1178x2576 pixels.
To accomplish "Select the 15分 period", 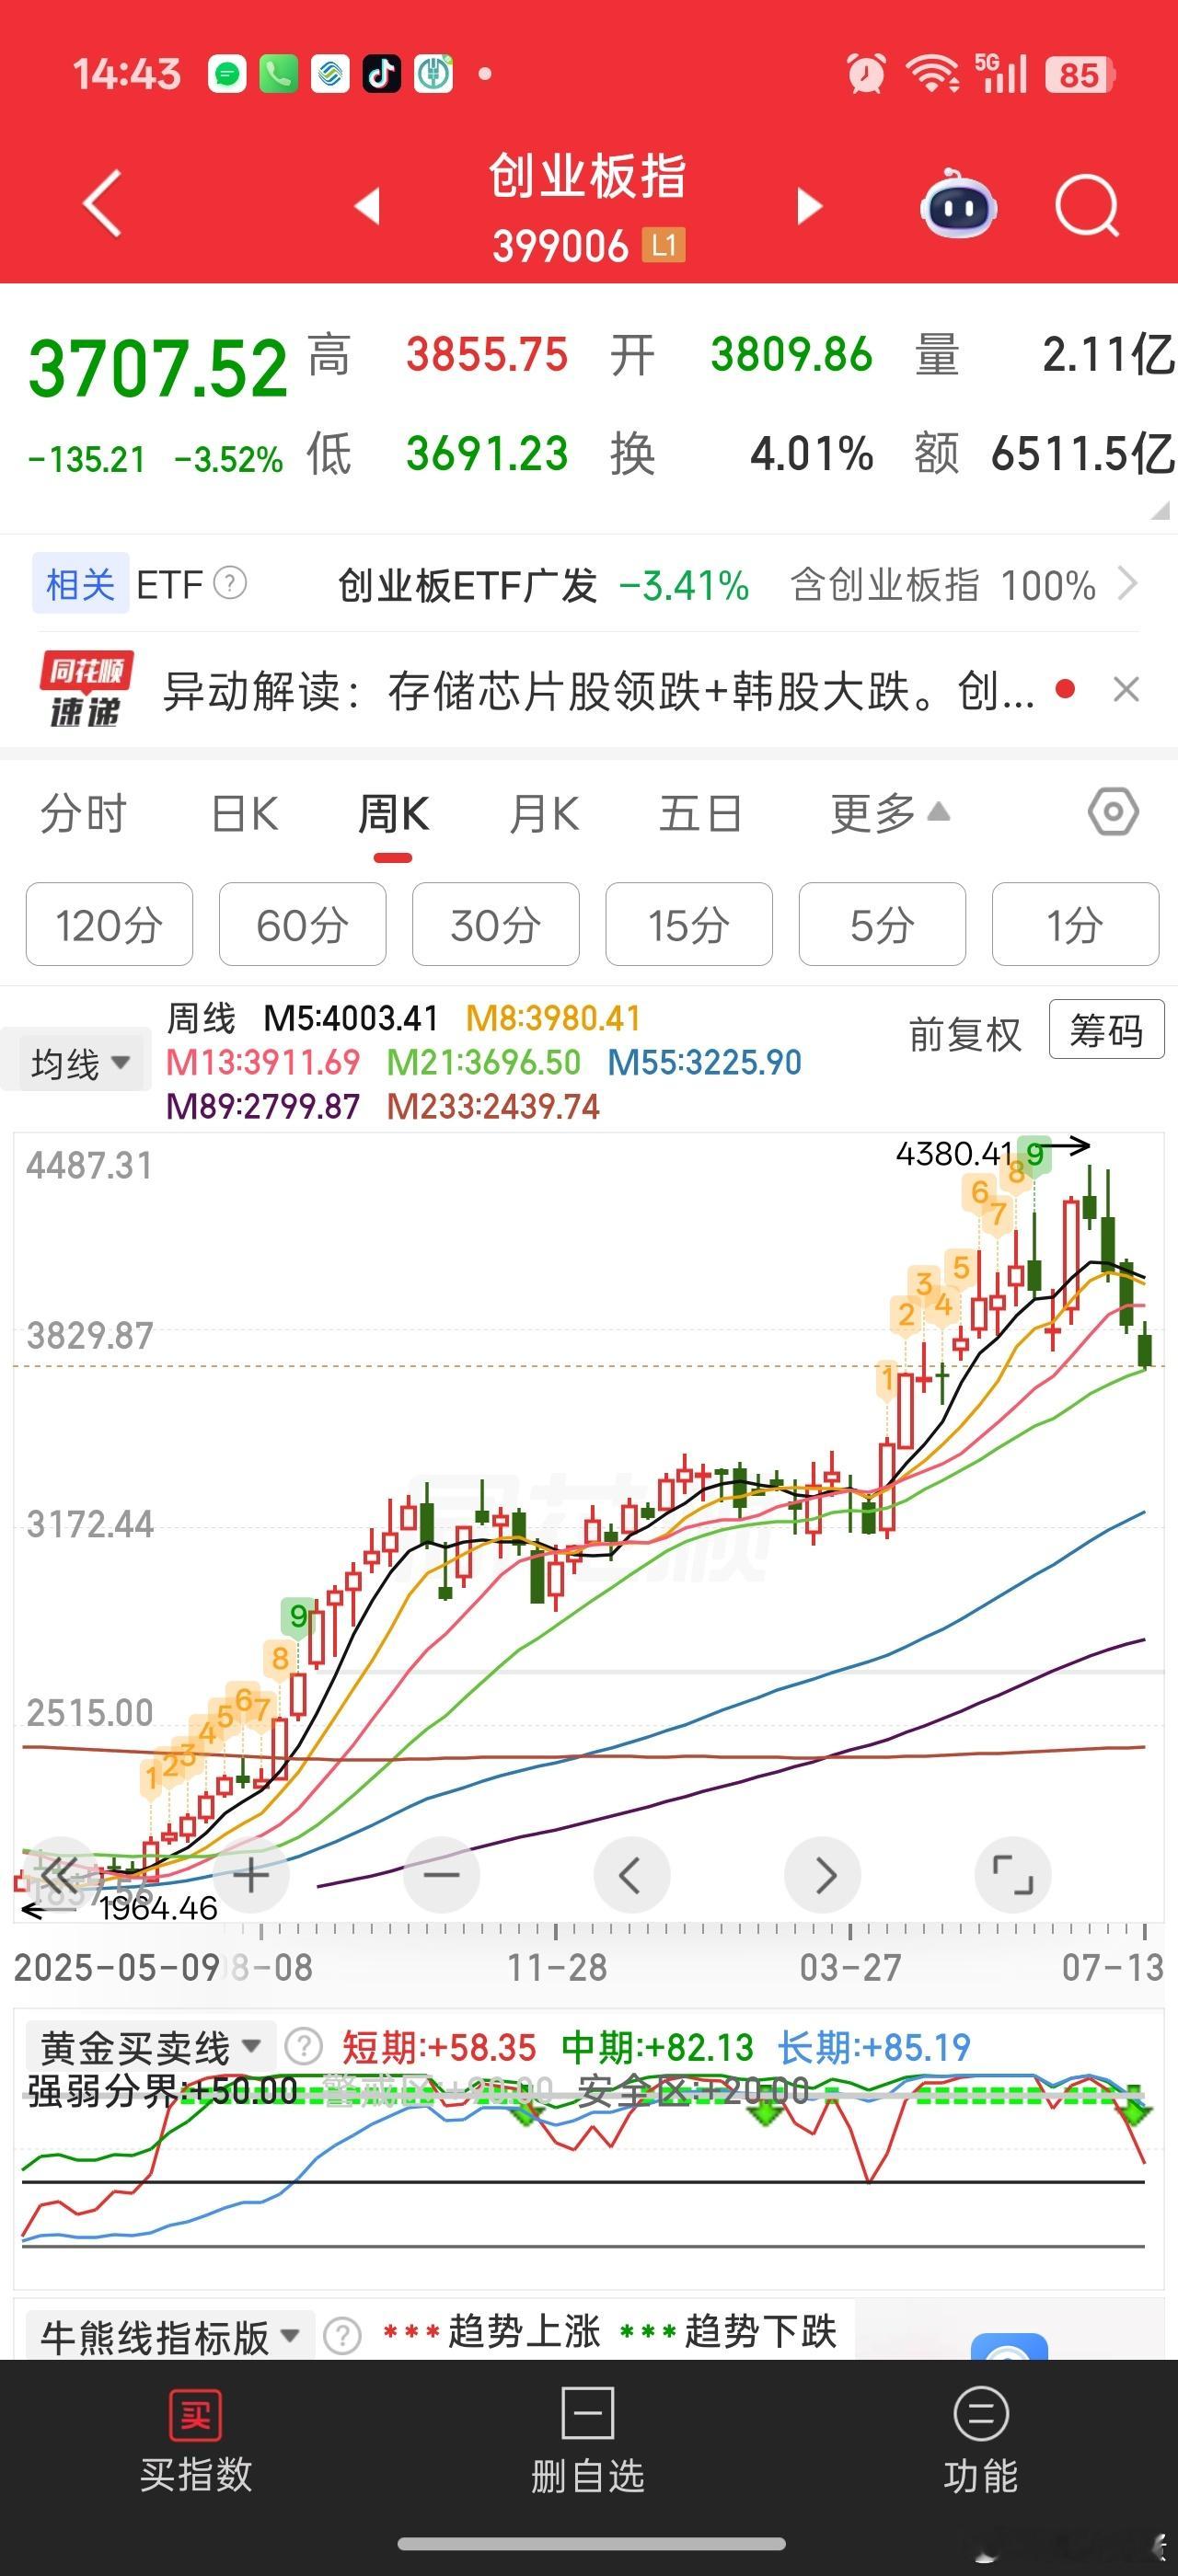I will 689,924.
